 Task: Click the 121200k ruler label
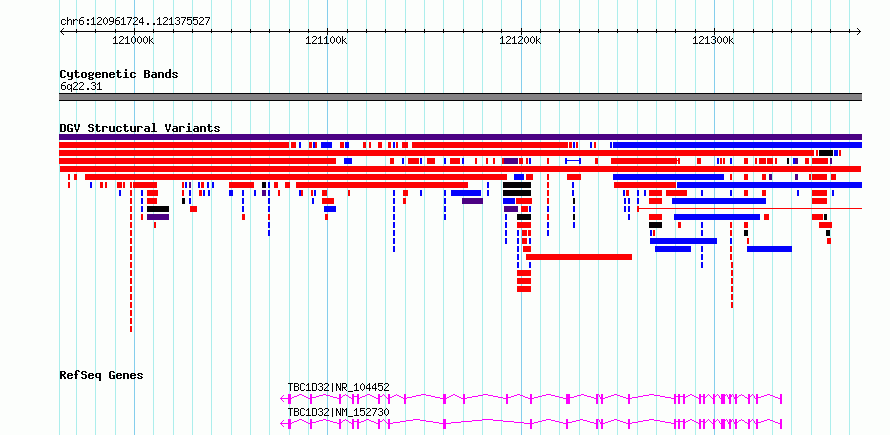pyautogui.click(x=520, y=40)
